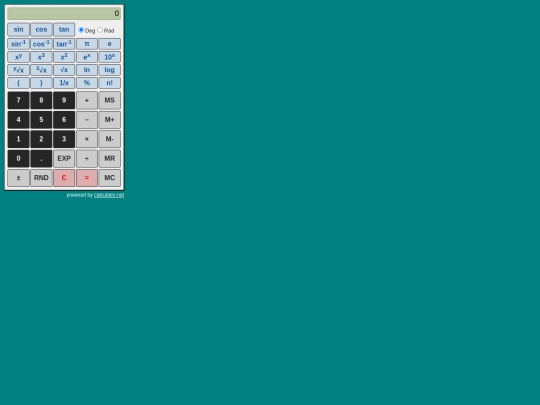Screen dimensions: 540x405
Task: Tap the digit 8 key
Action: (x=41, y=100)
